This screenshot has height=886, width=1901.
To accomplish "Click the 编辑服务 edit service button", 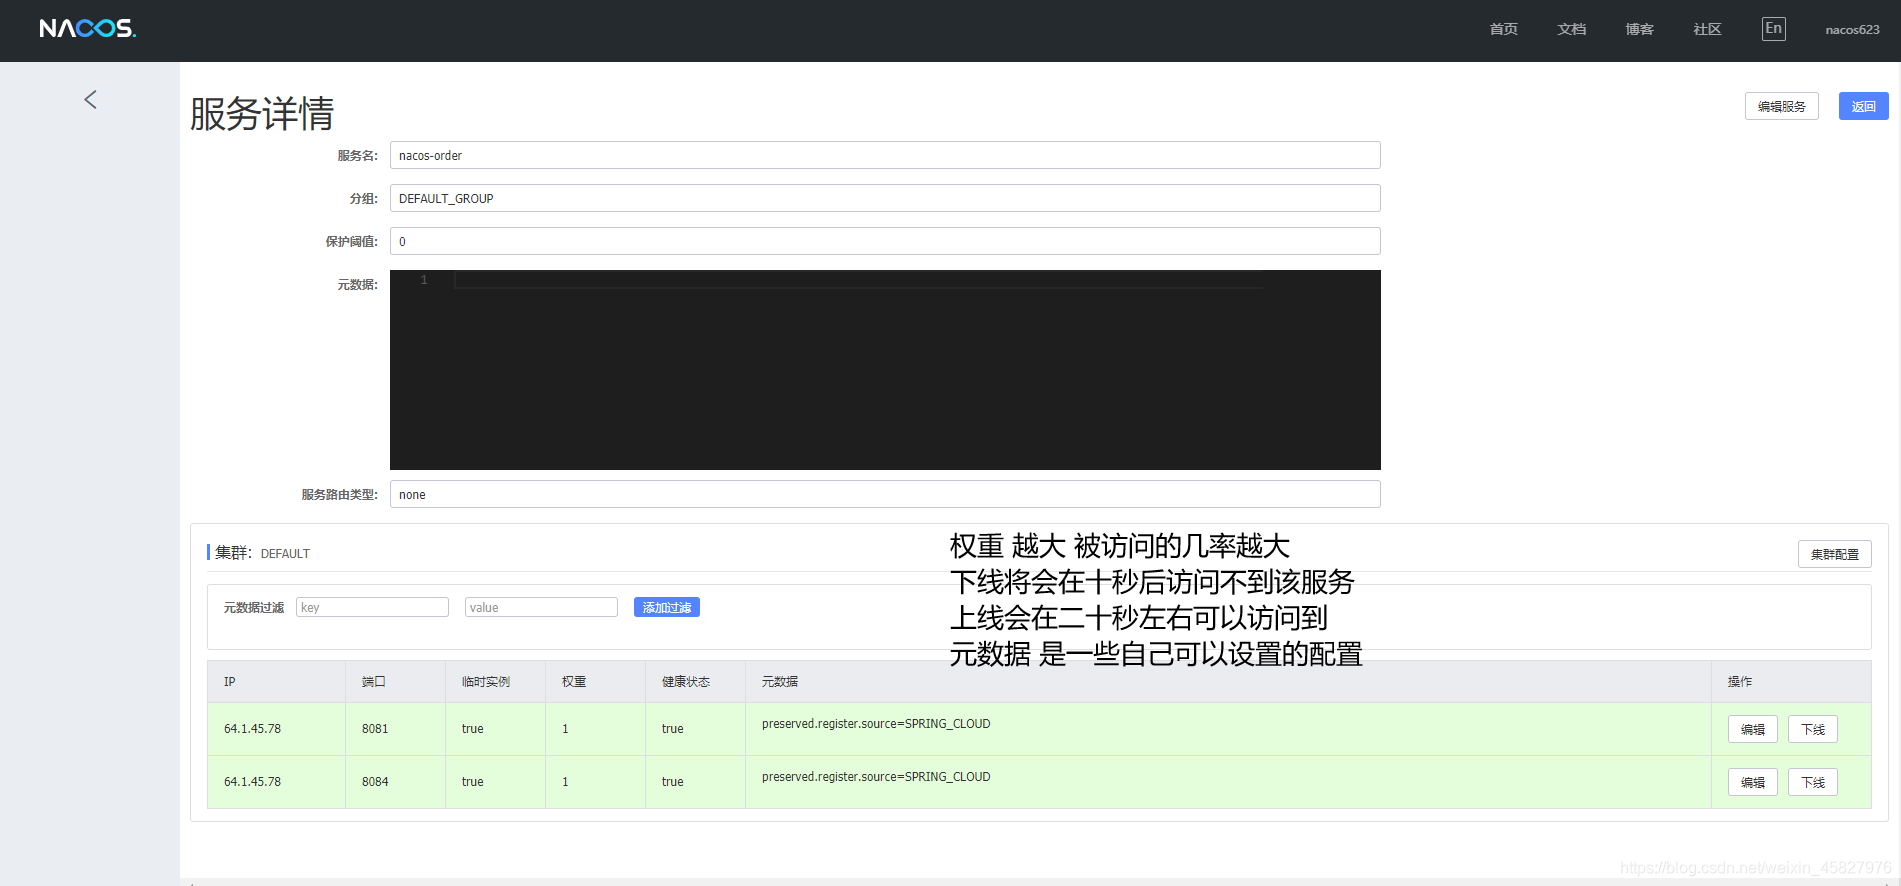I will pyautogui.click(x=1781, y=106).
